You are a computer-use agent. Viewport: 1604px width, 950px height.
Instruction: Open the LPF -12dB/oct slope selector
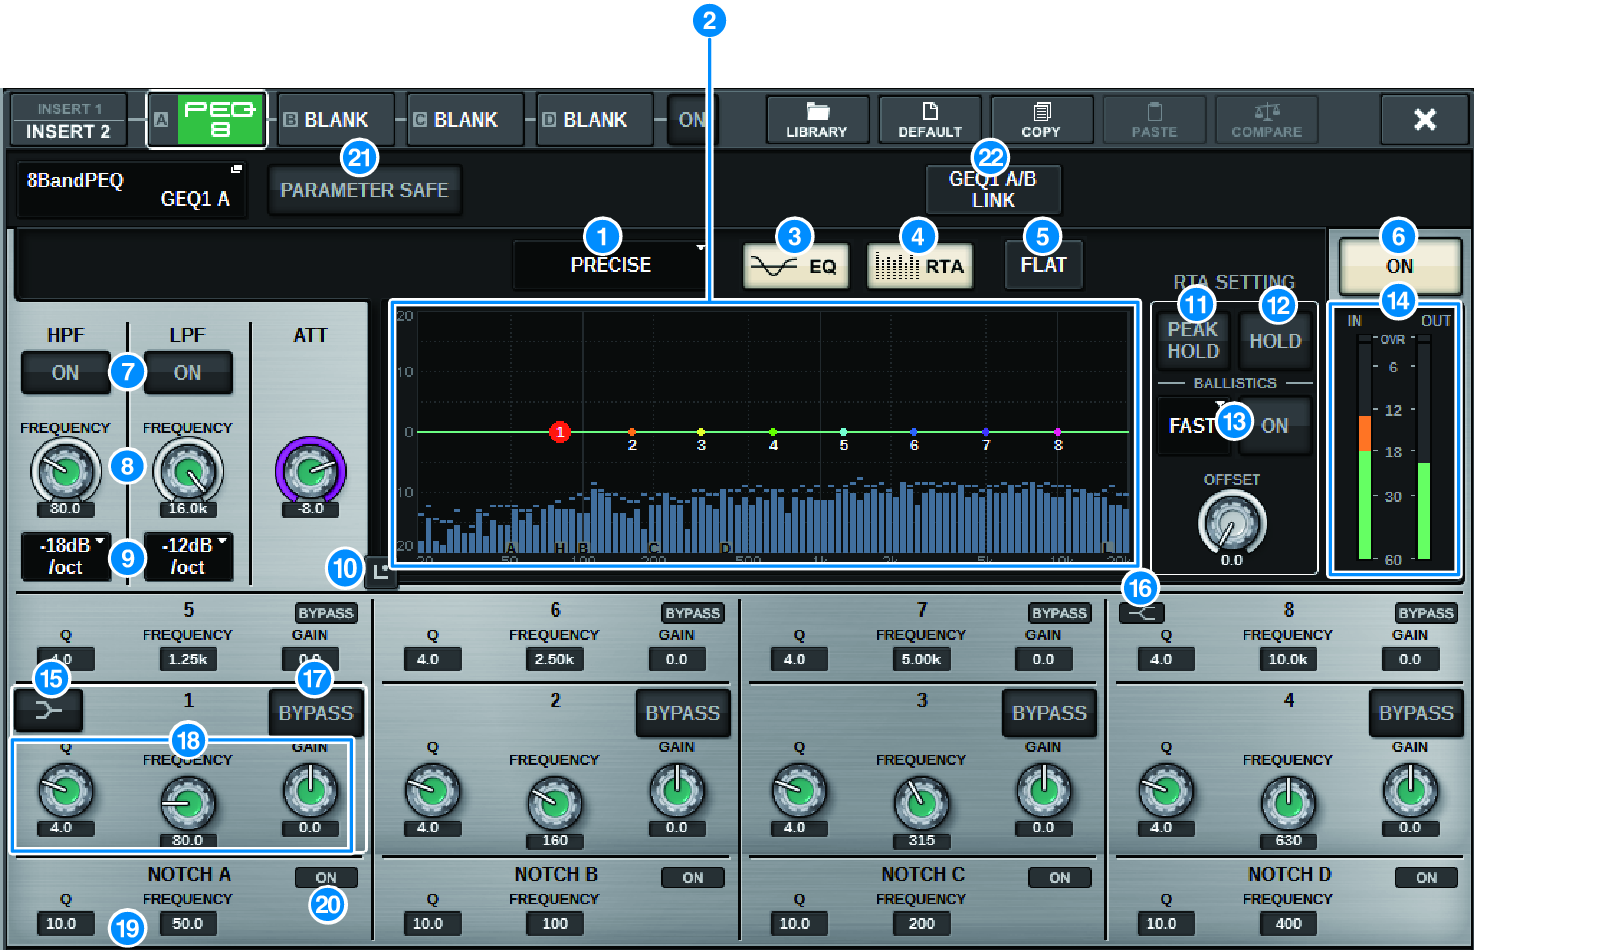click(187, 557)
